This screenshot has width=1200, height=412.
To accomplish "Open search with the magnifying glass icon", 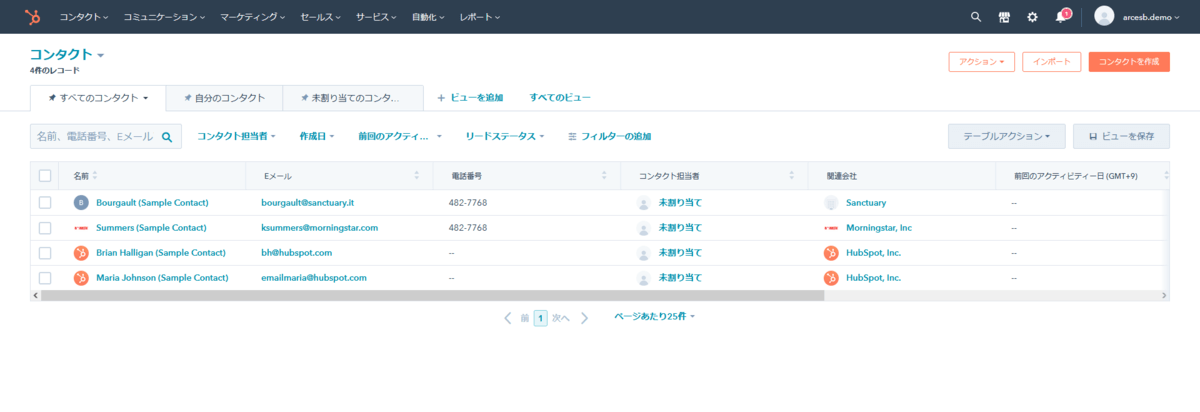I will coord(976,17).
